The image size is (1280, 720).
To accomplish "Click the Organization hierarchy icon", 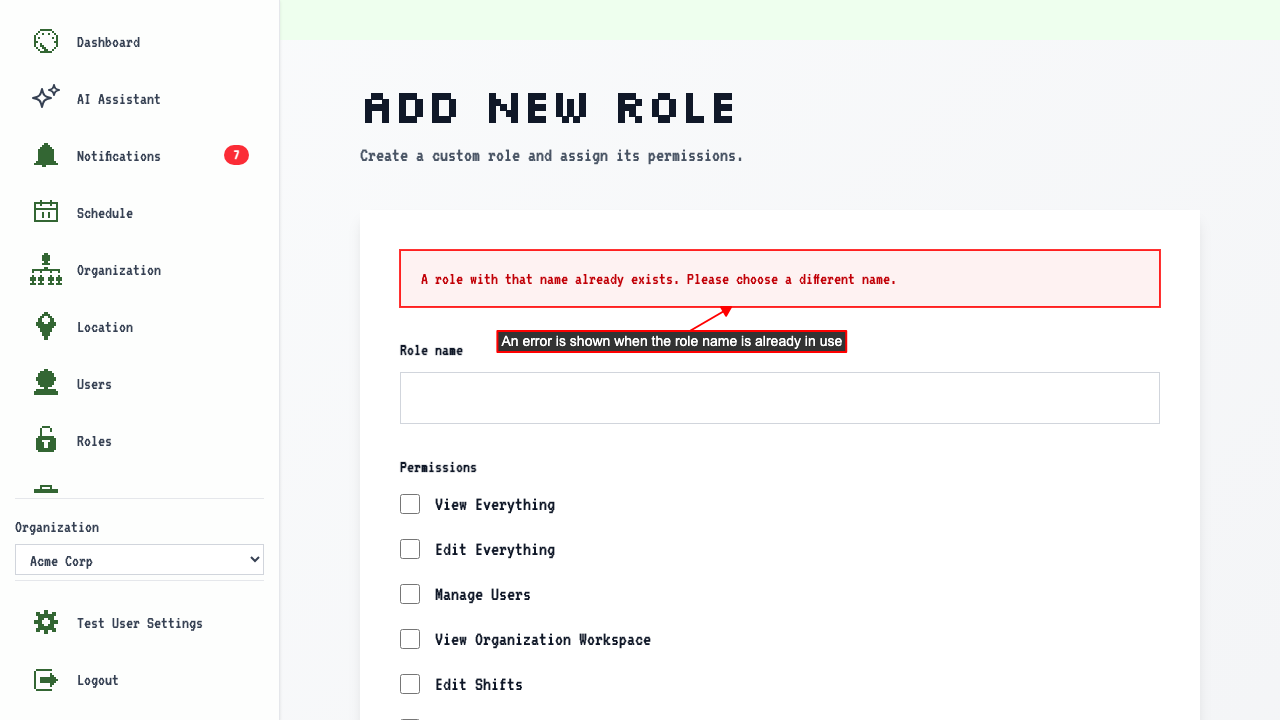I will (46, 269).
